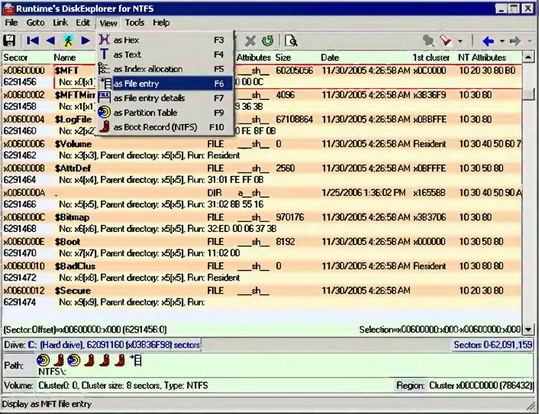Navigate forward with the gray right arrow
The width and height of the screenshot is (539, 414).
[515, 41]
